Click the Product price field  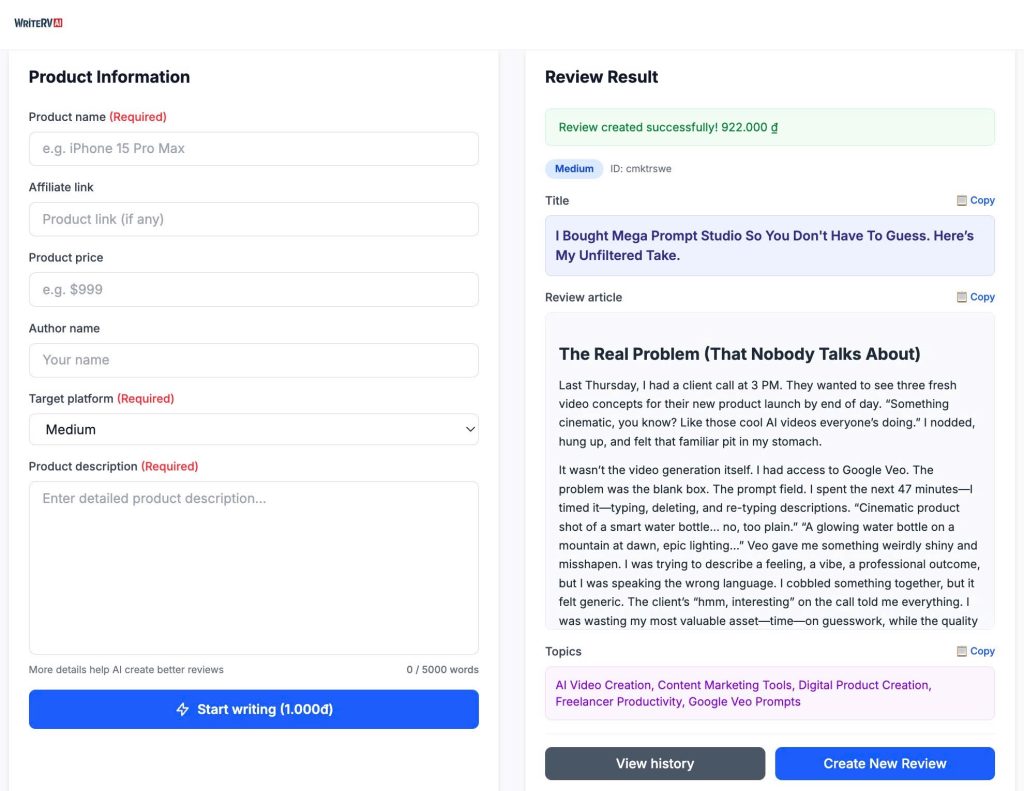[x=253, y=290]
